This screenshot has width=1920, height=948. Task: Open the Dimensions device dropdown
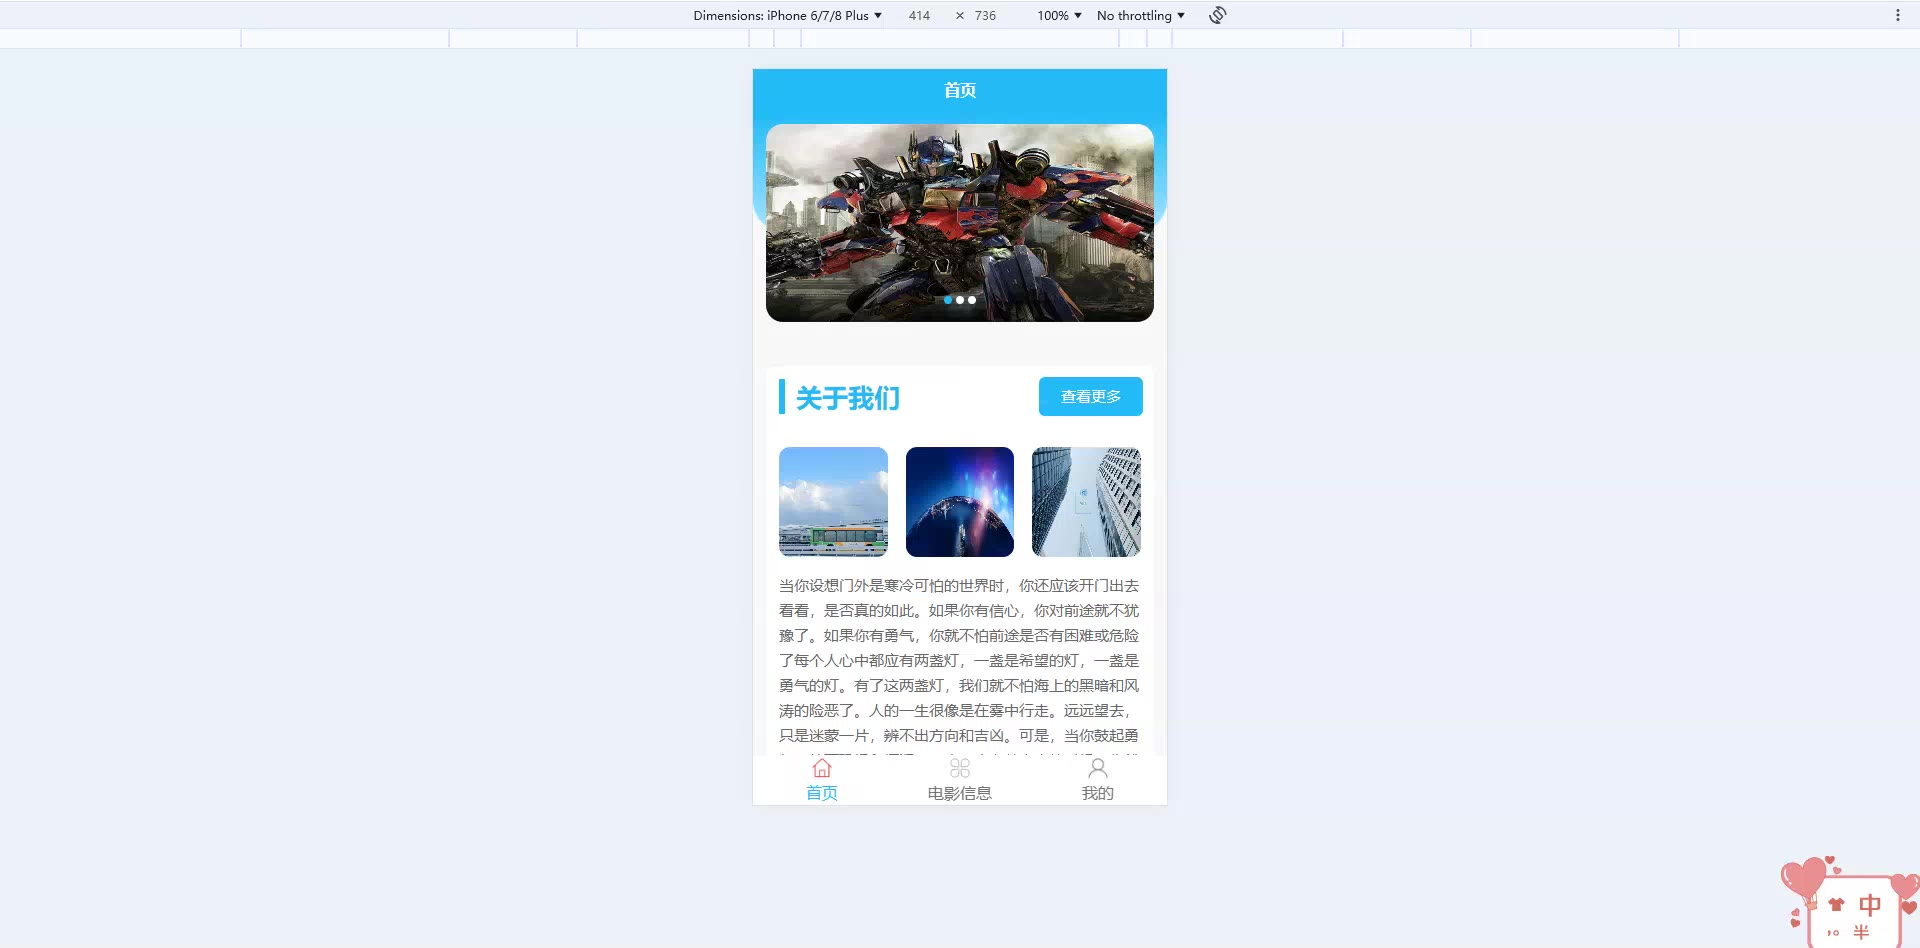point(788,15)
